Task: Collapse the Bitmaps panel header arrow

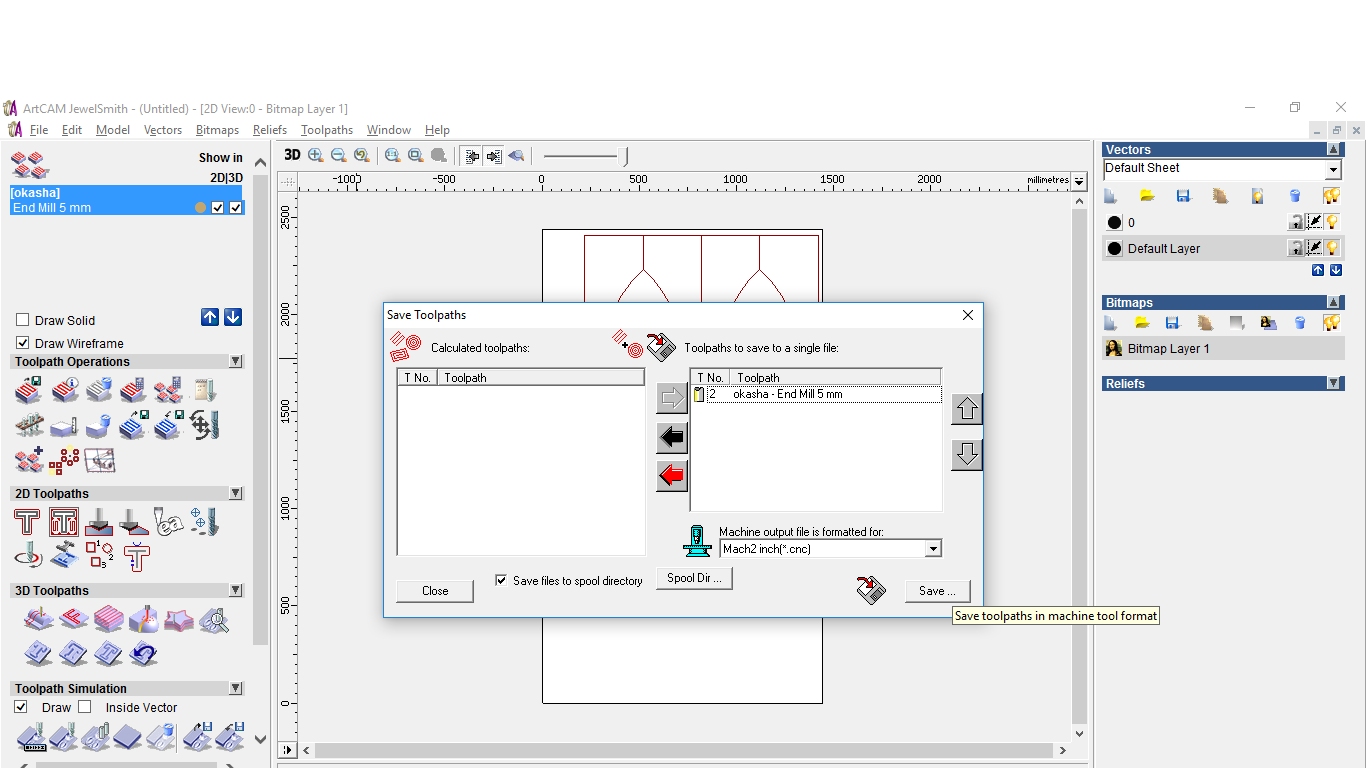Action: 1334,303
